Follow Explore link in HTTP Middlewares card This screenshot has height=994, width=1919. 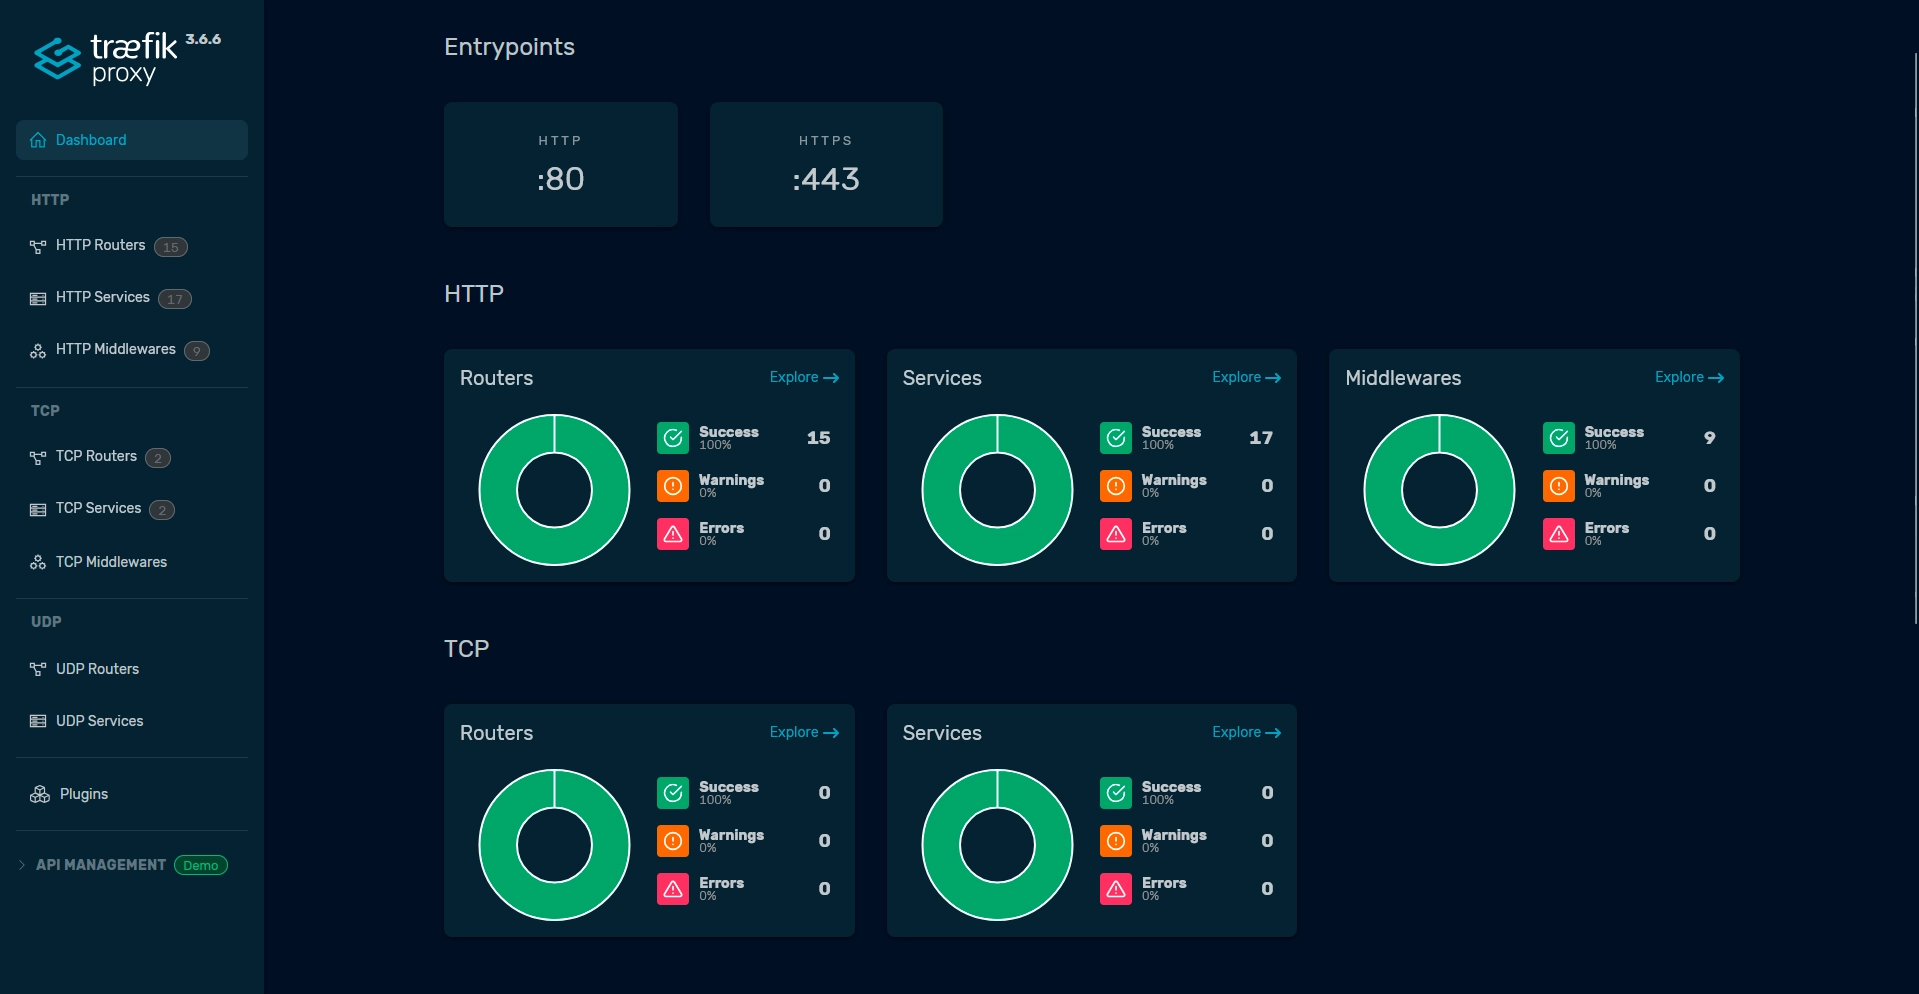(x=1688, y=377)
